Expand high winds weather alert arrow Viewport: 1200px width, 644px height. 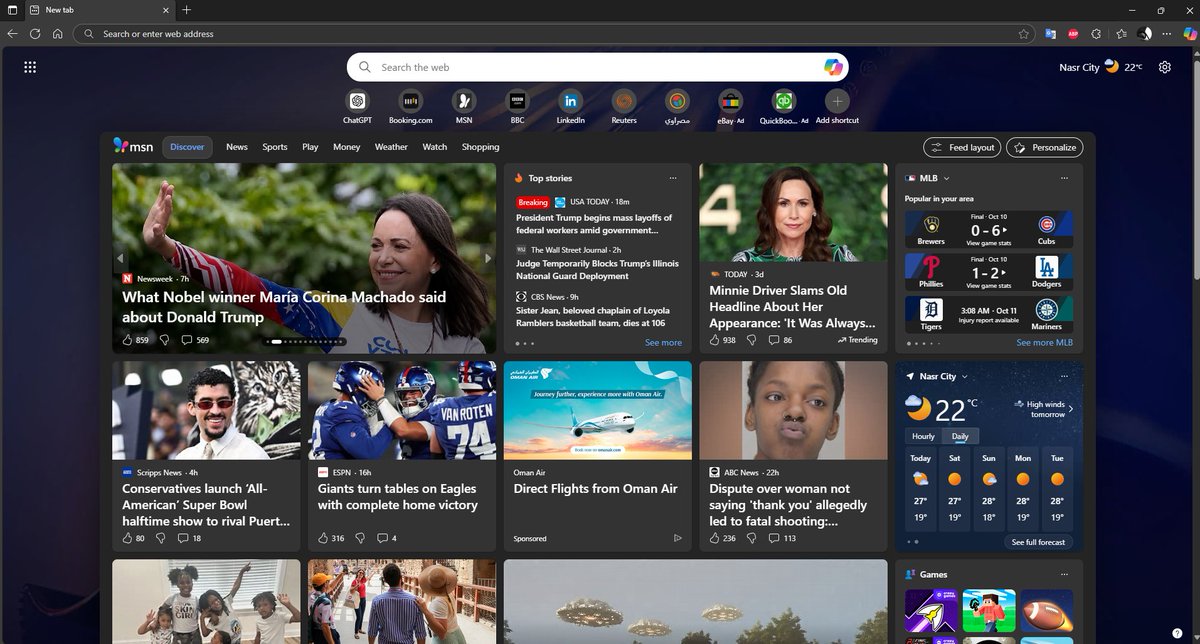pyautogui.click(x=1071, y=409)
